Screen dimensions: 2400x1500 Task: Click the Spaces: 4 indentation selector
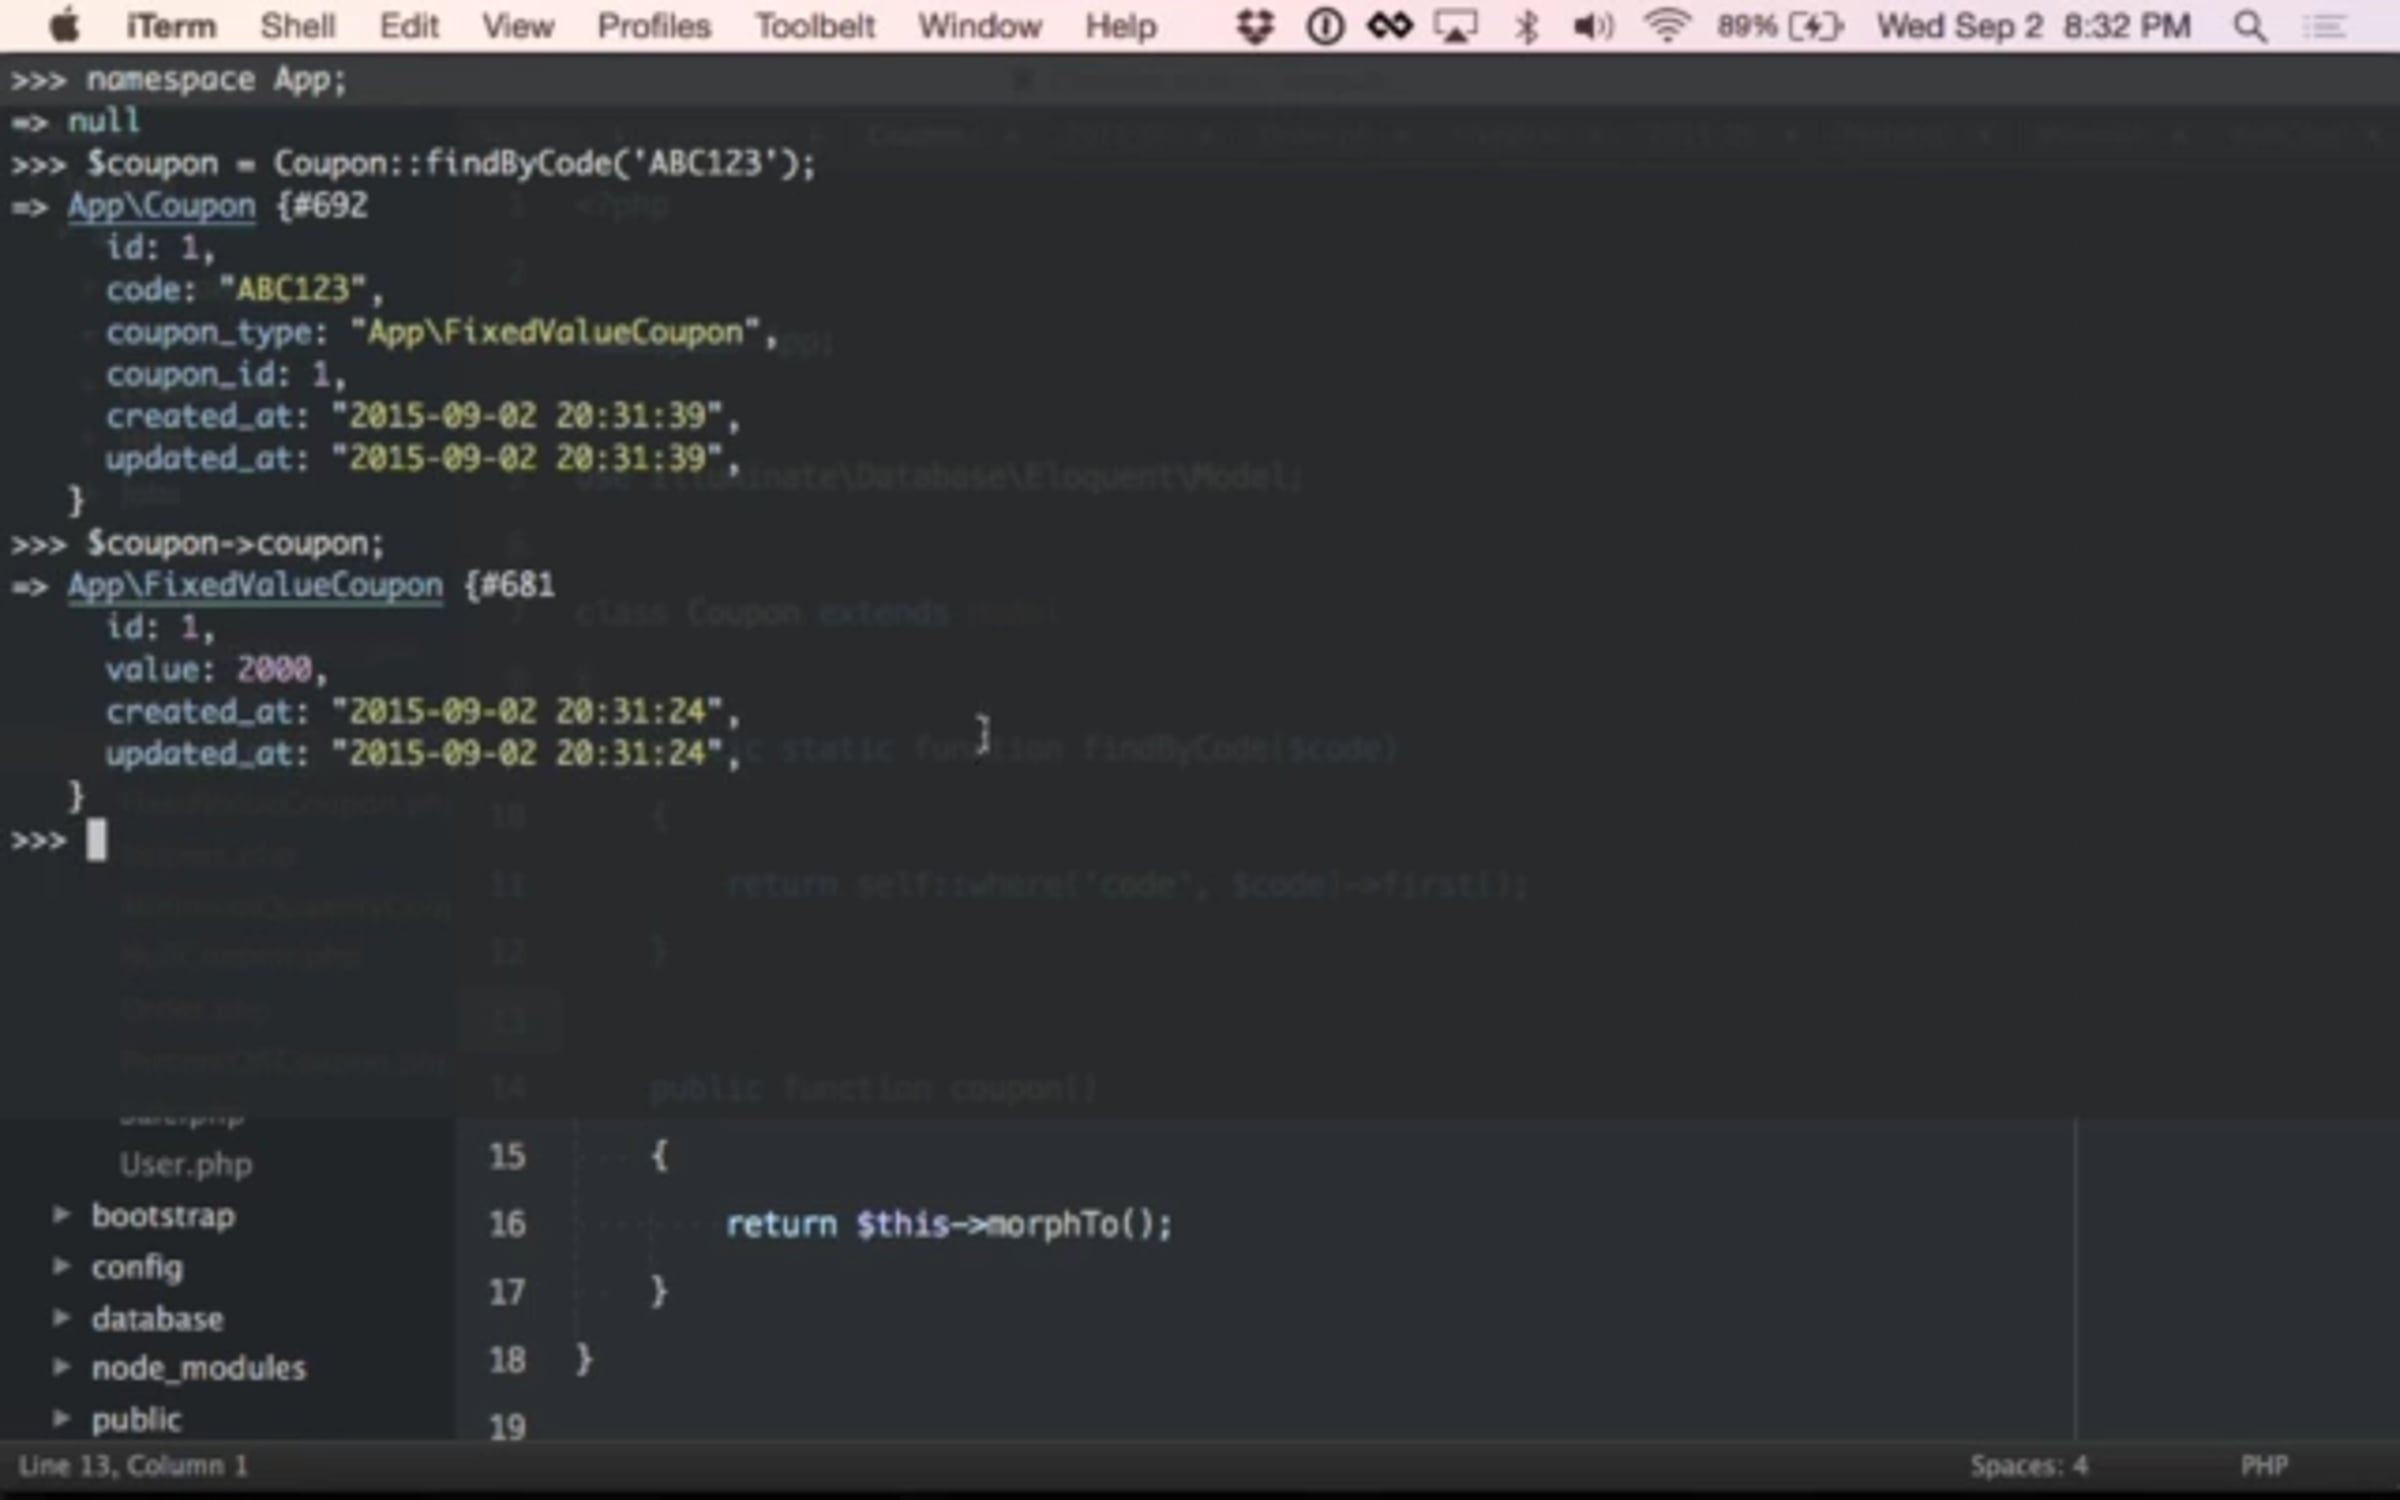pos(2028,1466)
